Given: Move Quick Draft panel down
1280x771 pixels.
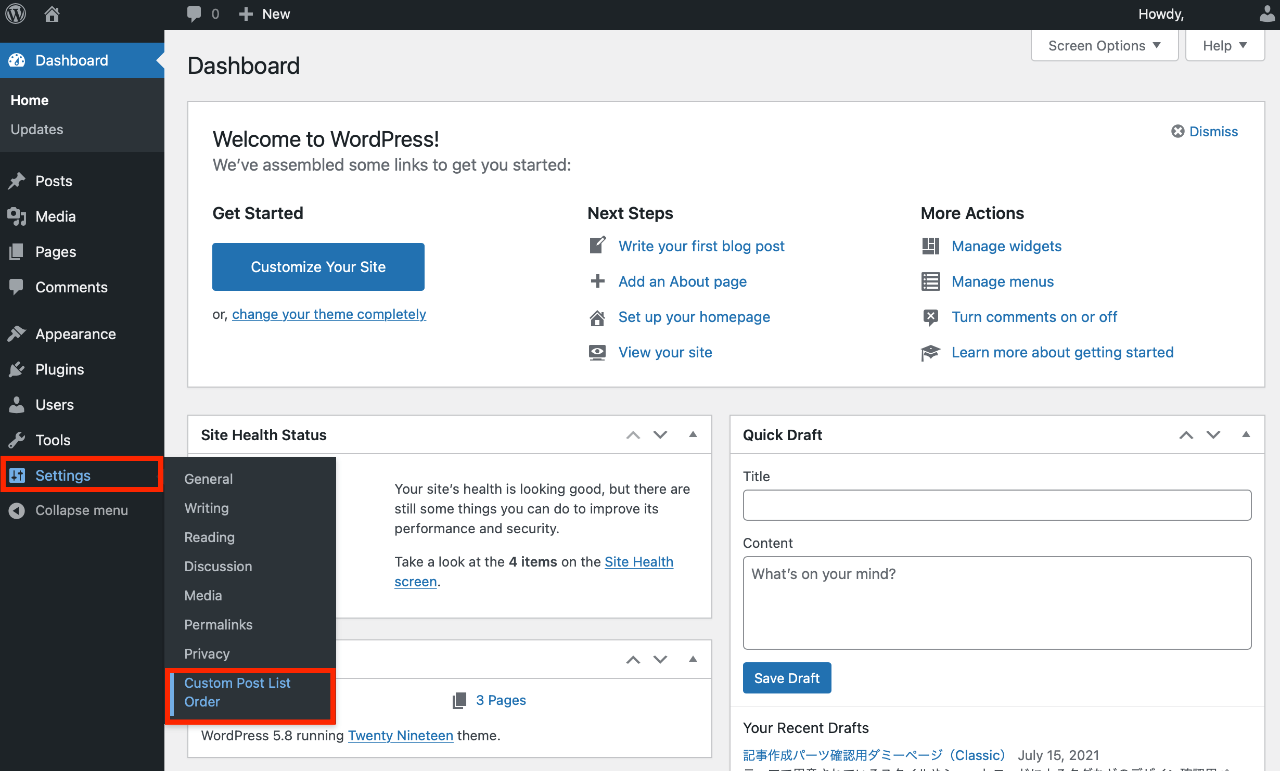Looking at the screenshot, I should click(1213, 435).
